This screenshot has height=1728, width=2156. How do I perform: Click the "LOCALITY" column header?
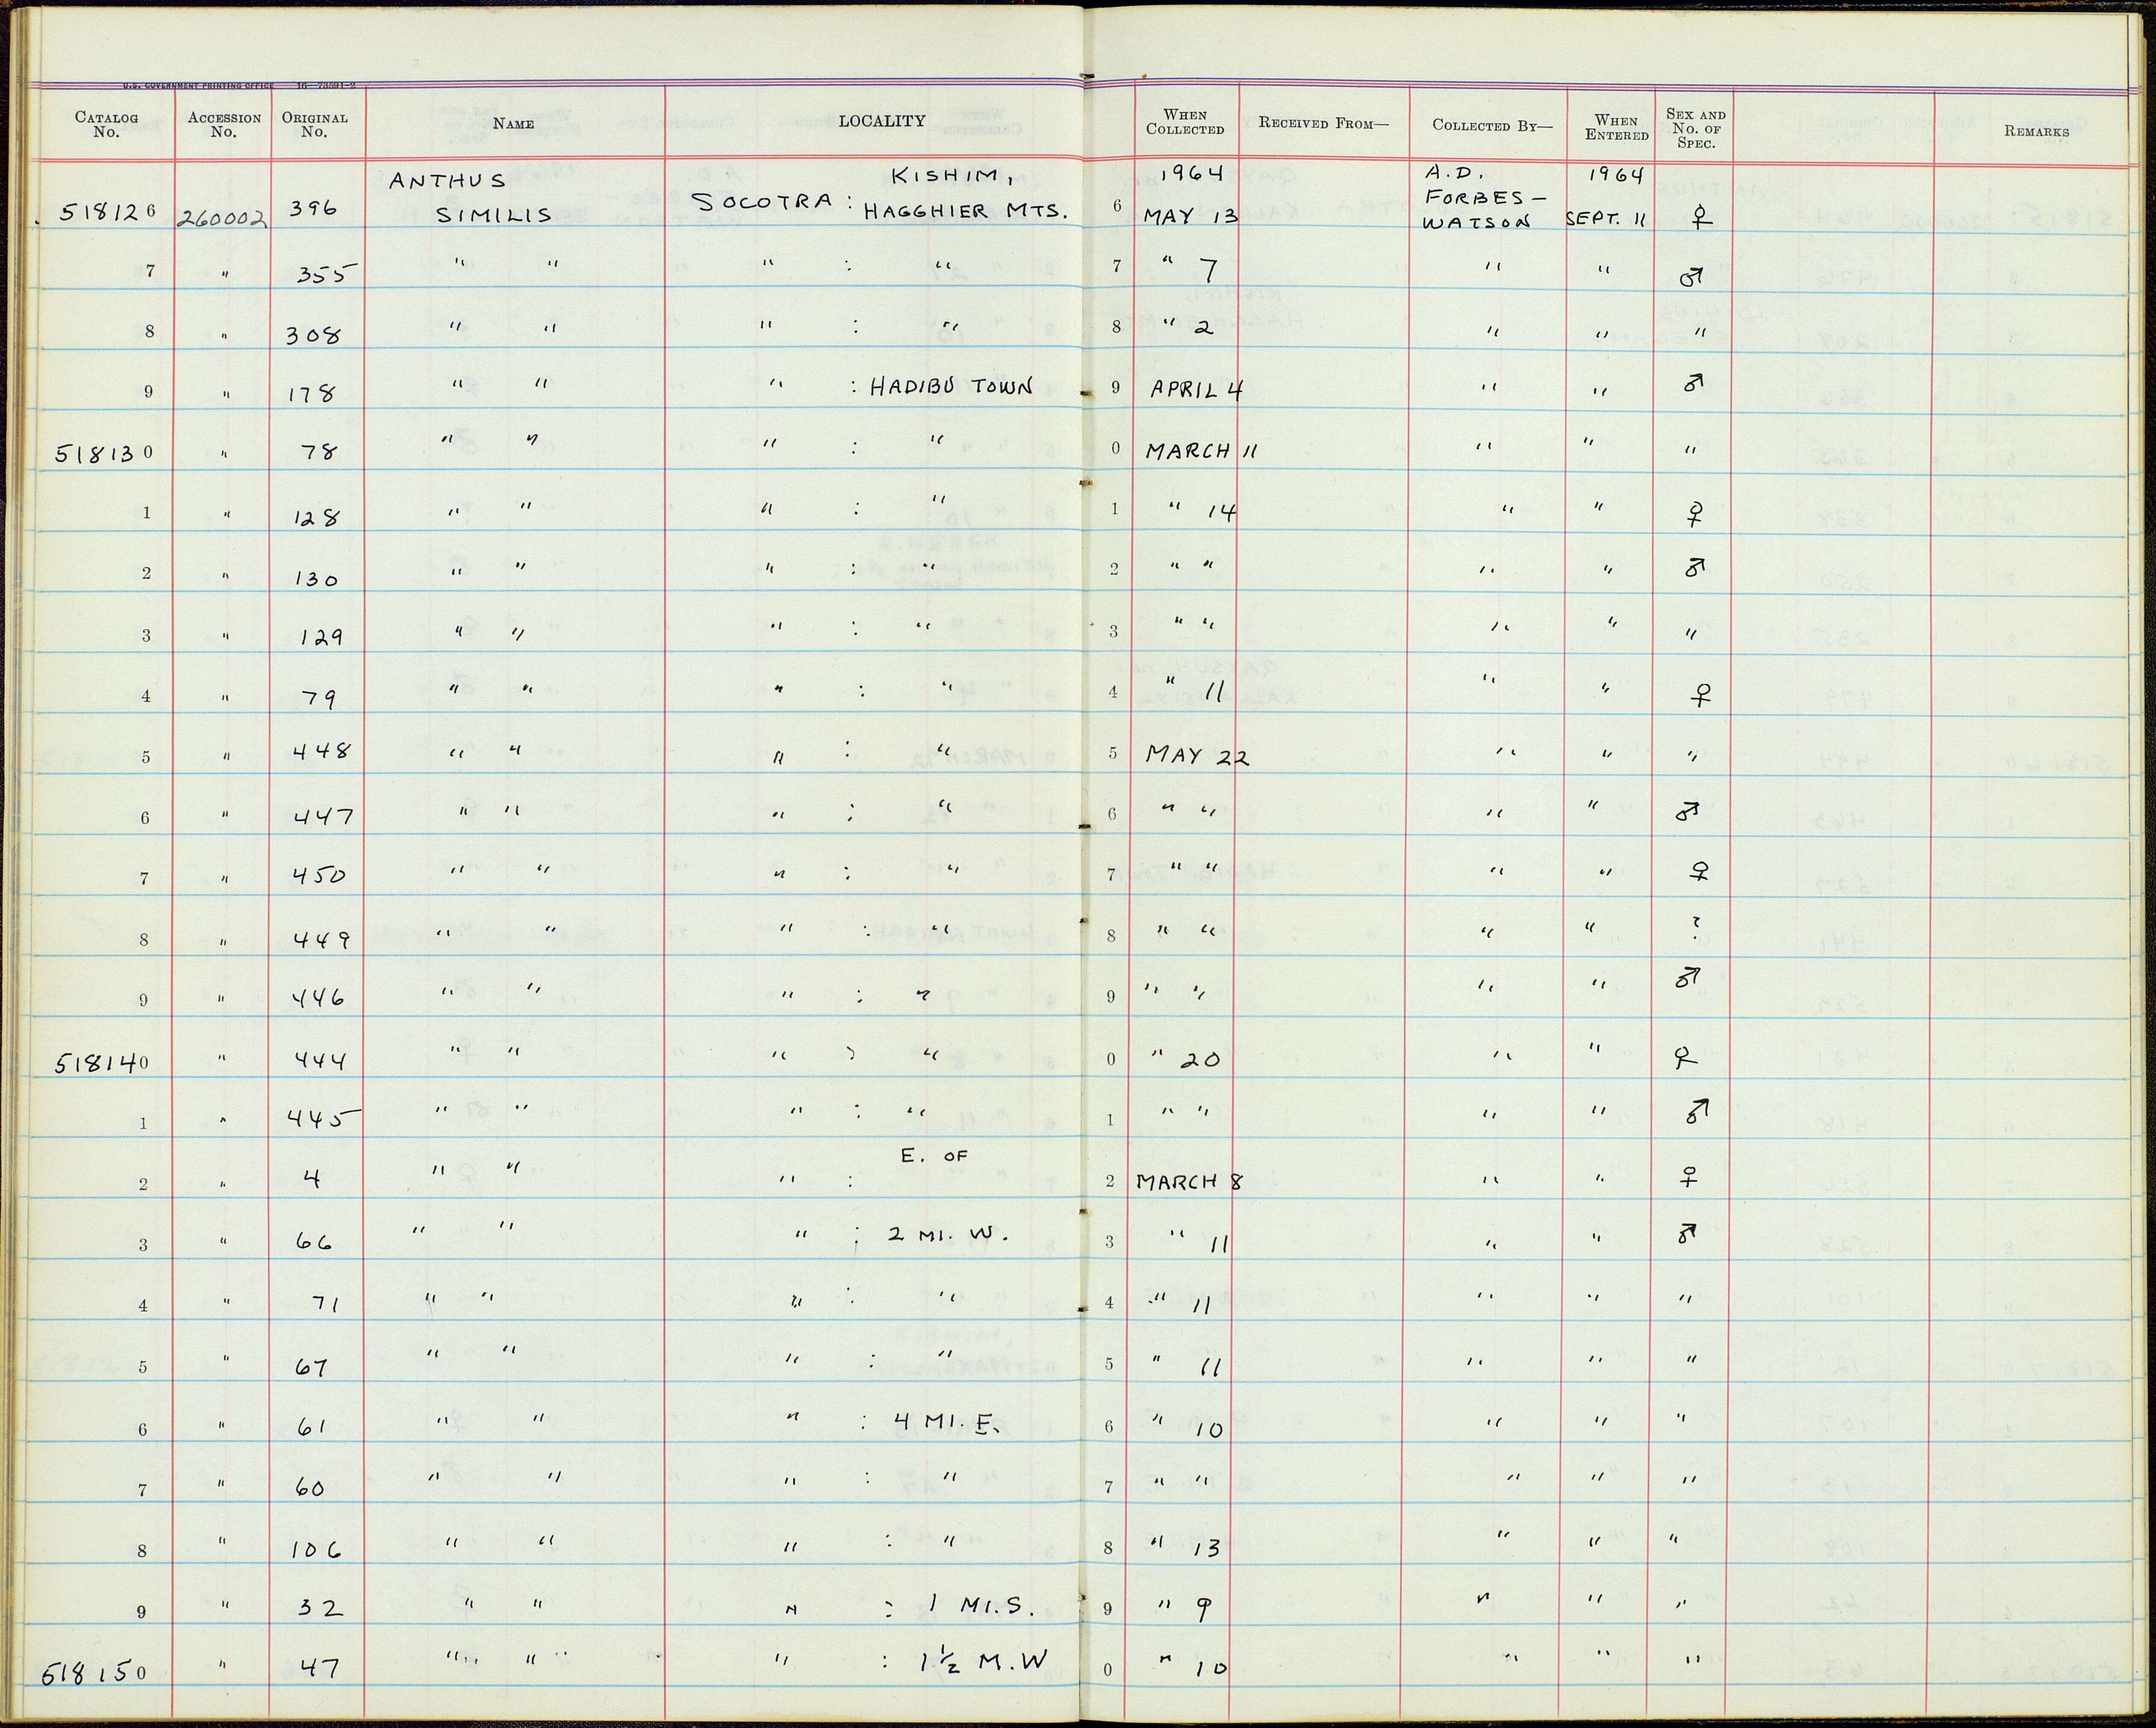[x=881, y=121]
